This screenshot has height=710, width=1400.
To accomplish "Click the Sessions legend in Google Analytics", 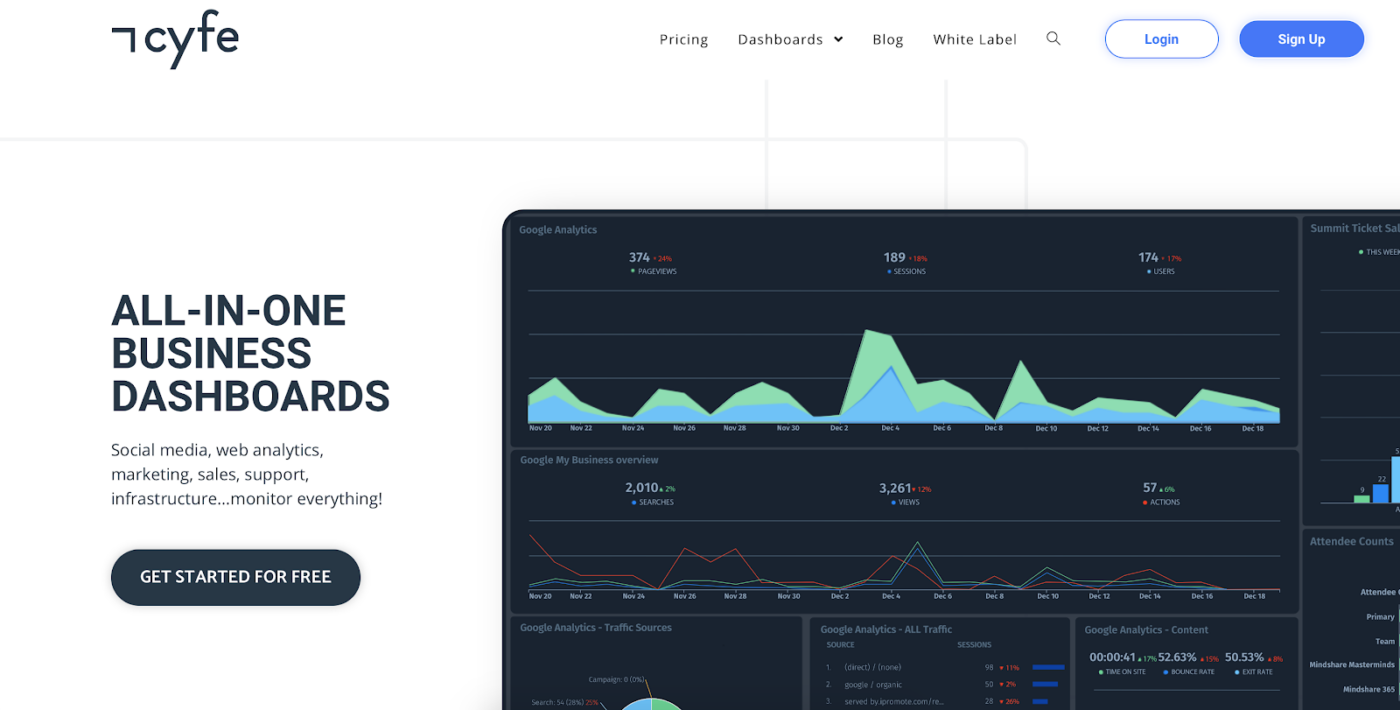I will click(x=906, y=271).
